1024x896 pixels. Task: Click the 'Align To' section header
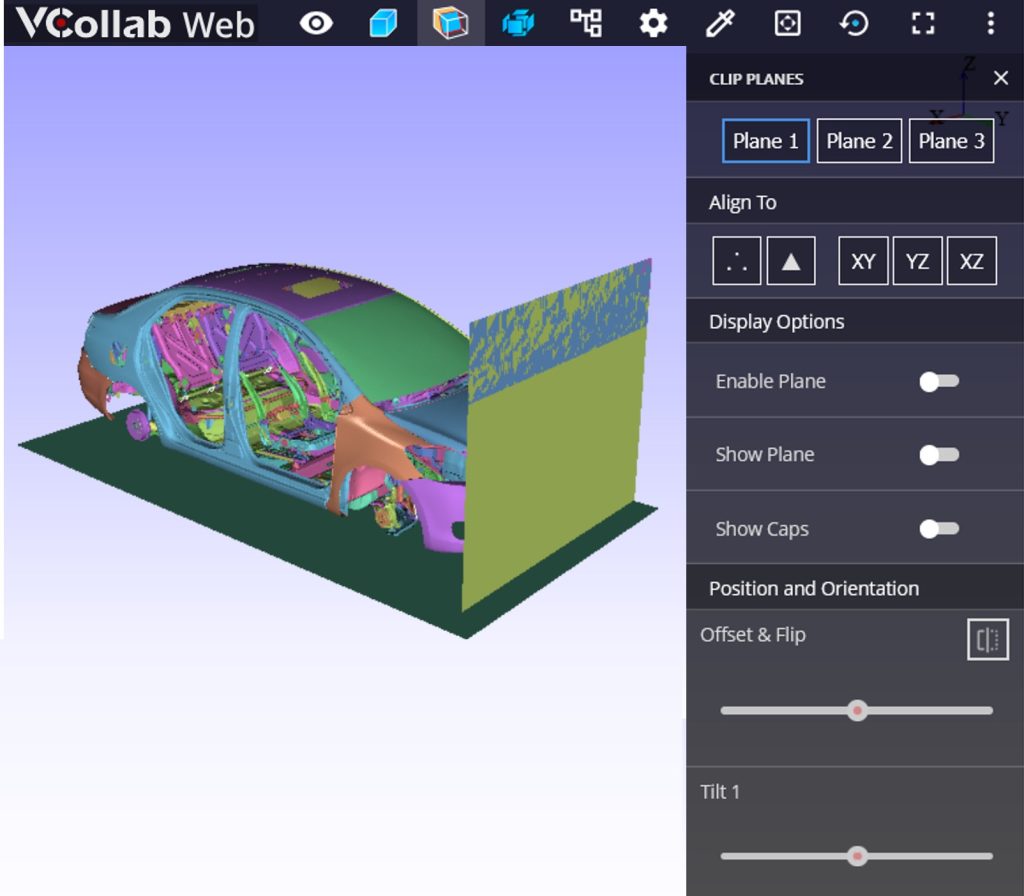[x=743, y=202]
